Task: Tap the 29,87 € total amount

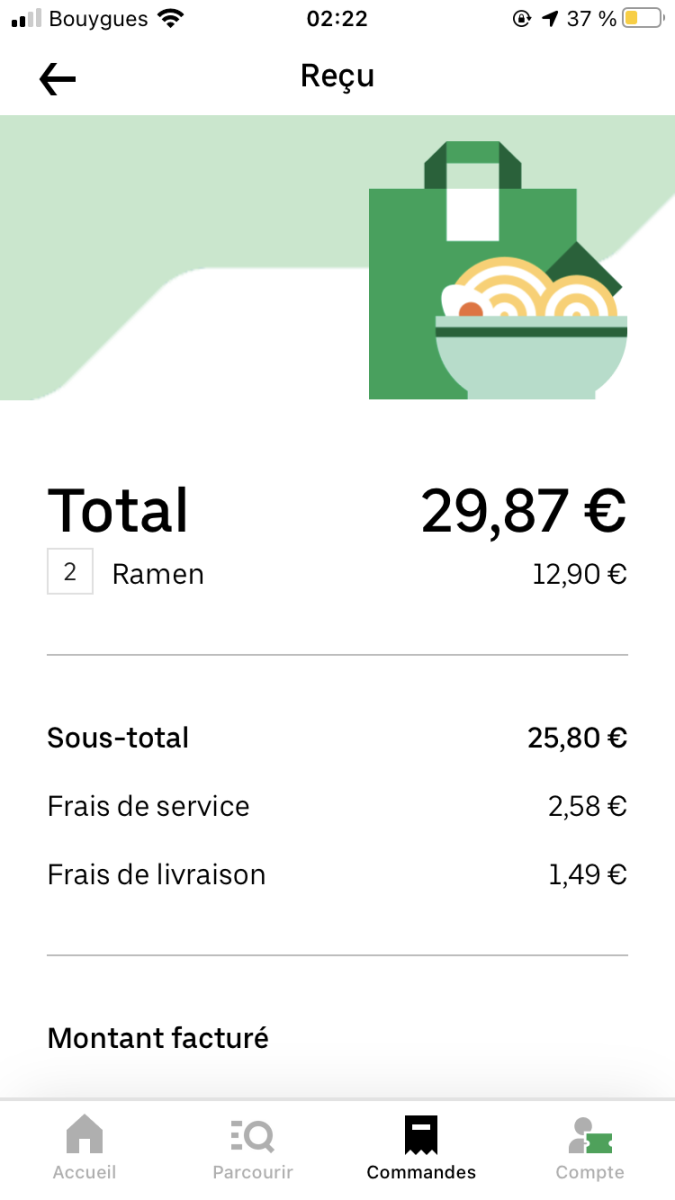Action: pyautogui.click(x=523, y=511)
